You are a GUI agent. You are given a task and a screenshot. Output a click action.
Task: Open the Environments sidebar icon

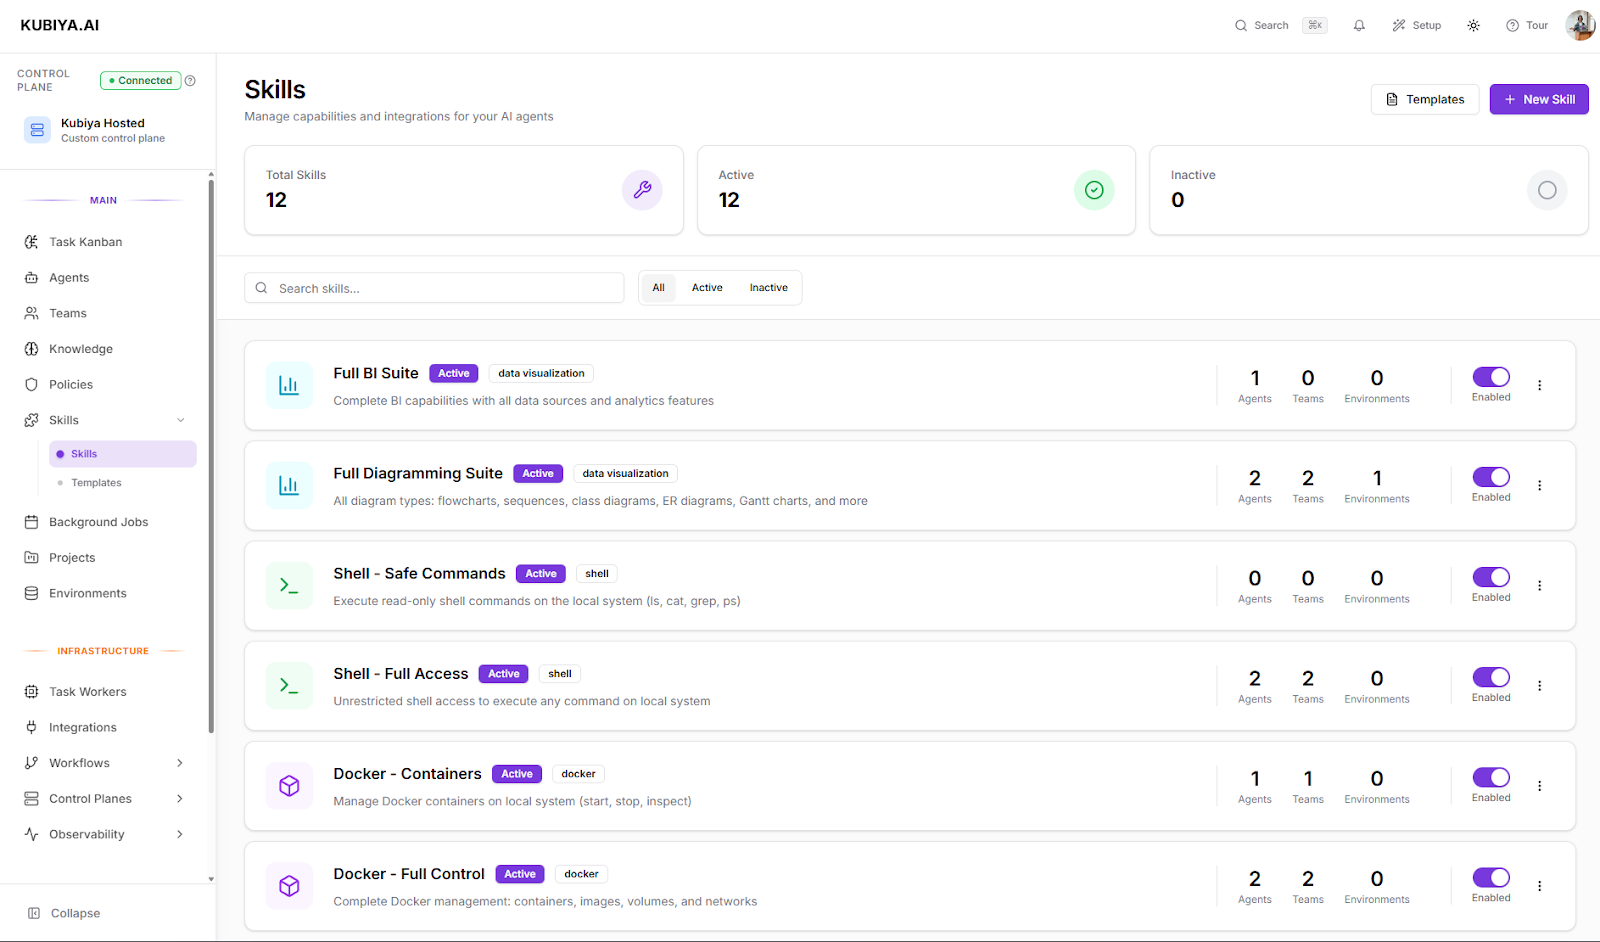[33, 592]
